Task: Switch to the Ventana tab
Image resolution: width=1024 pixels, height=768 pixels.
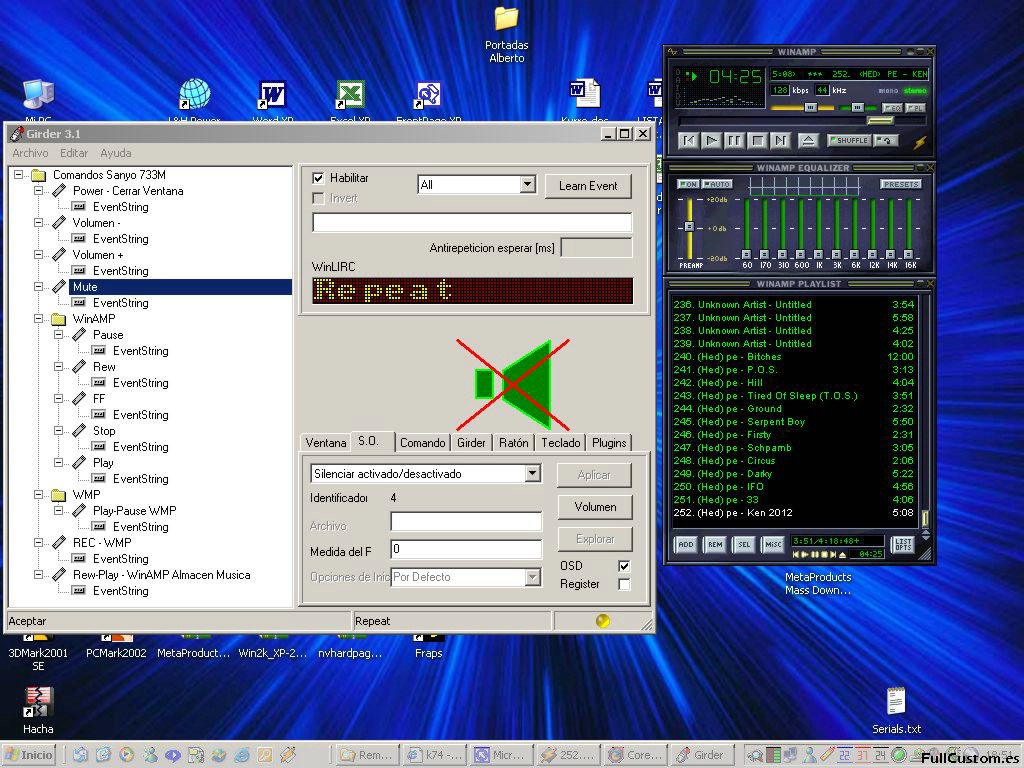Action: tap(326, 443)
